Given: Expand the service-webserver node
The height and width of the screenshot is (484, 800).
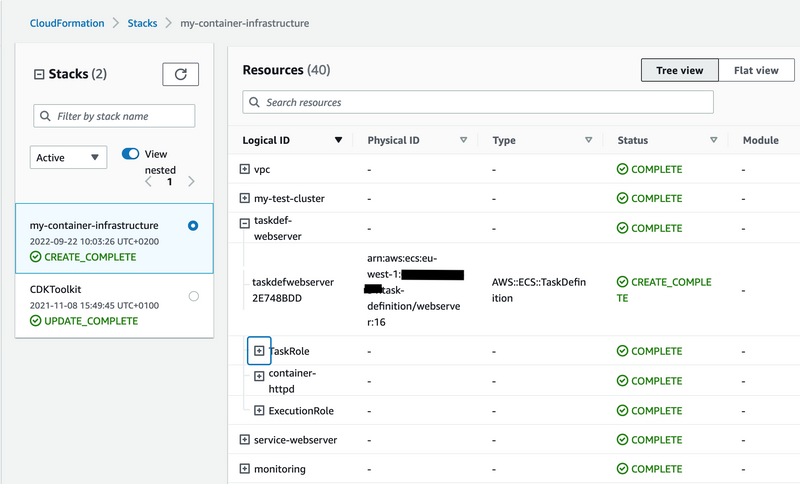Looking at the screenshot, I should point(244,440).
